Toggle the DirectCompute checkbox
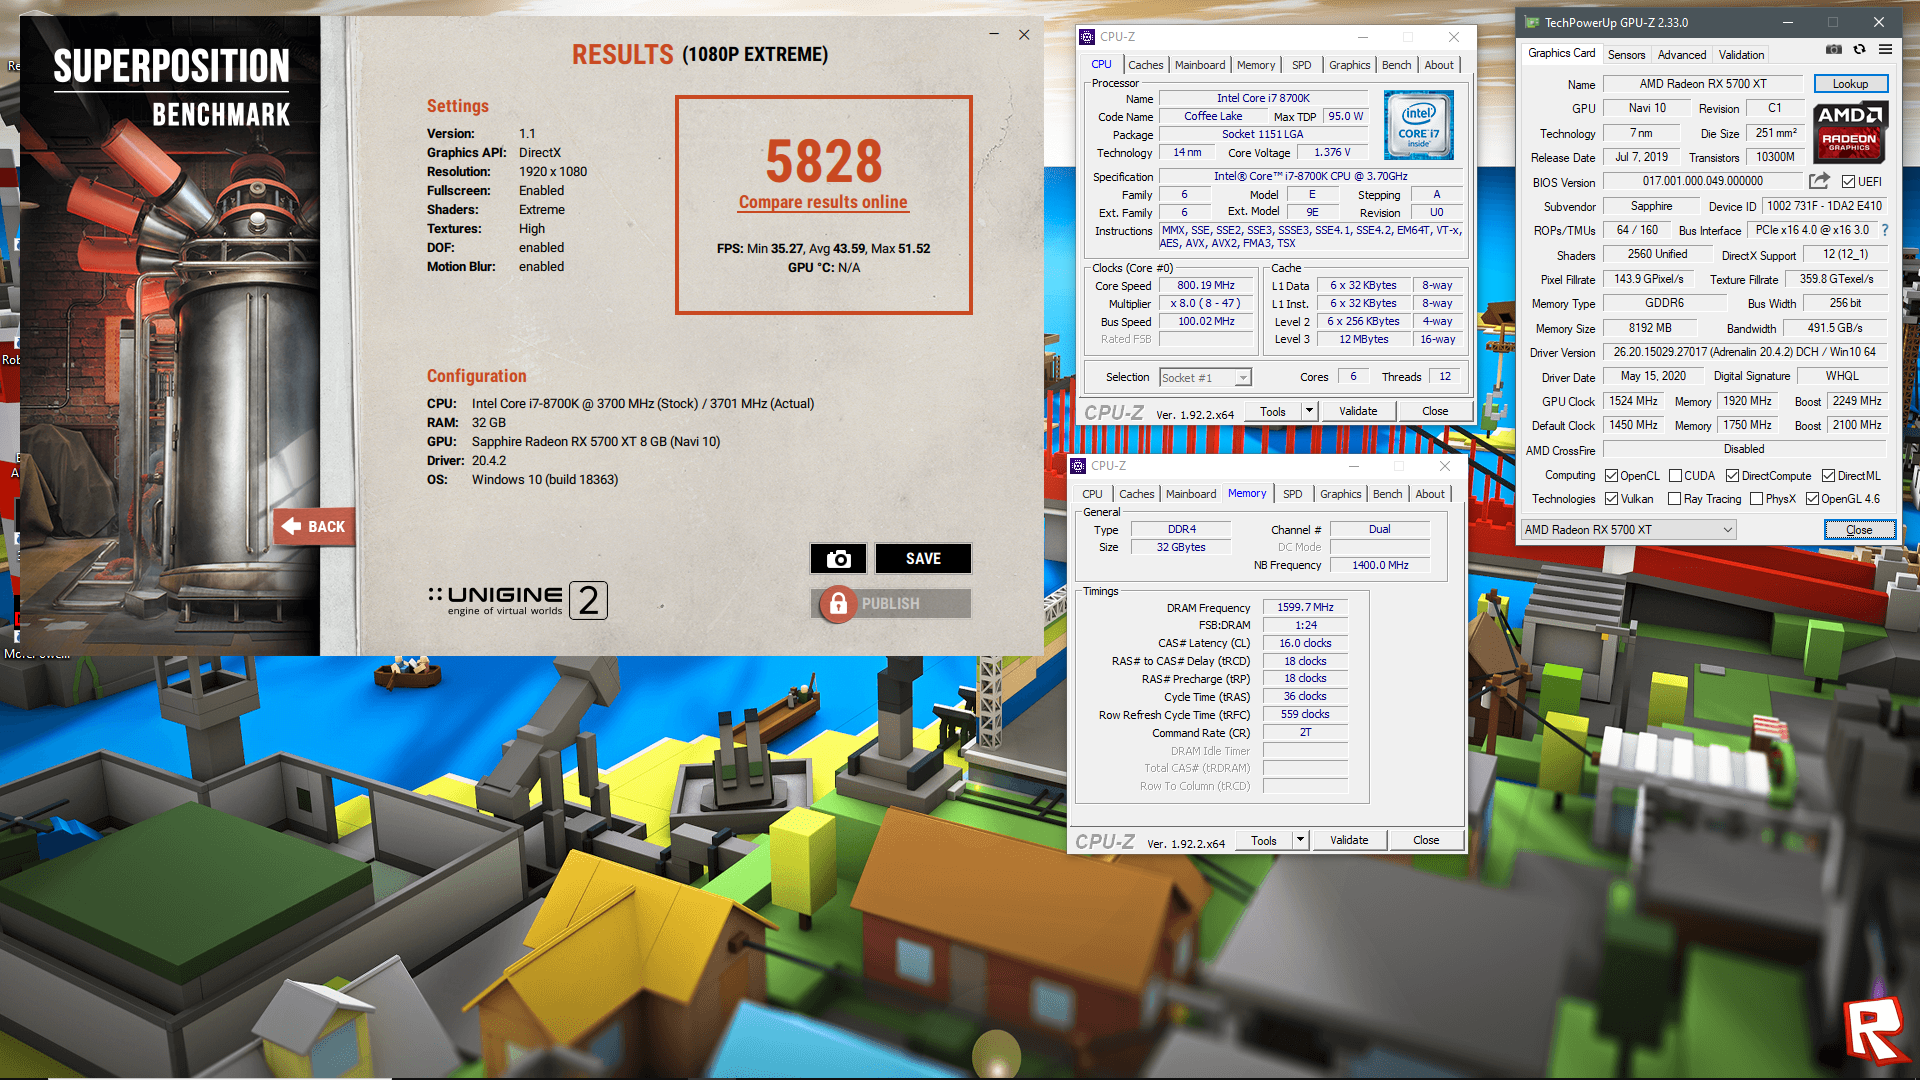1920x1080 pixels. 1732,476
